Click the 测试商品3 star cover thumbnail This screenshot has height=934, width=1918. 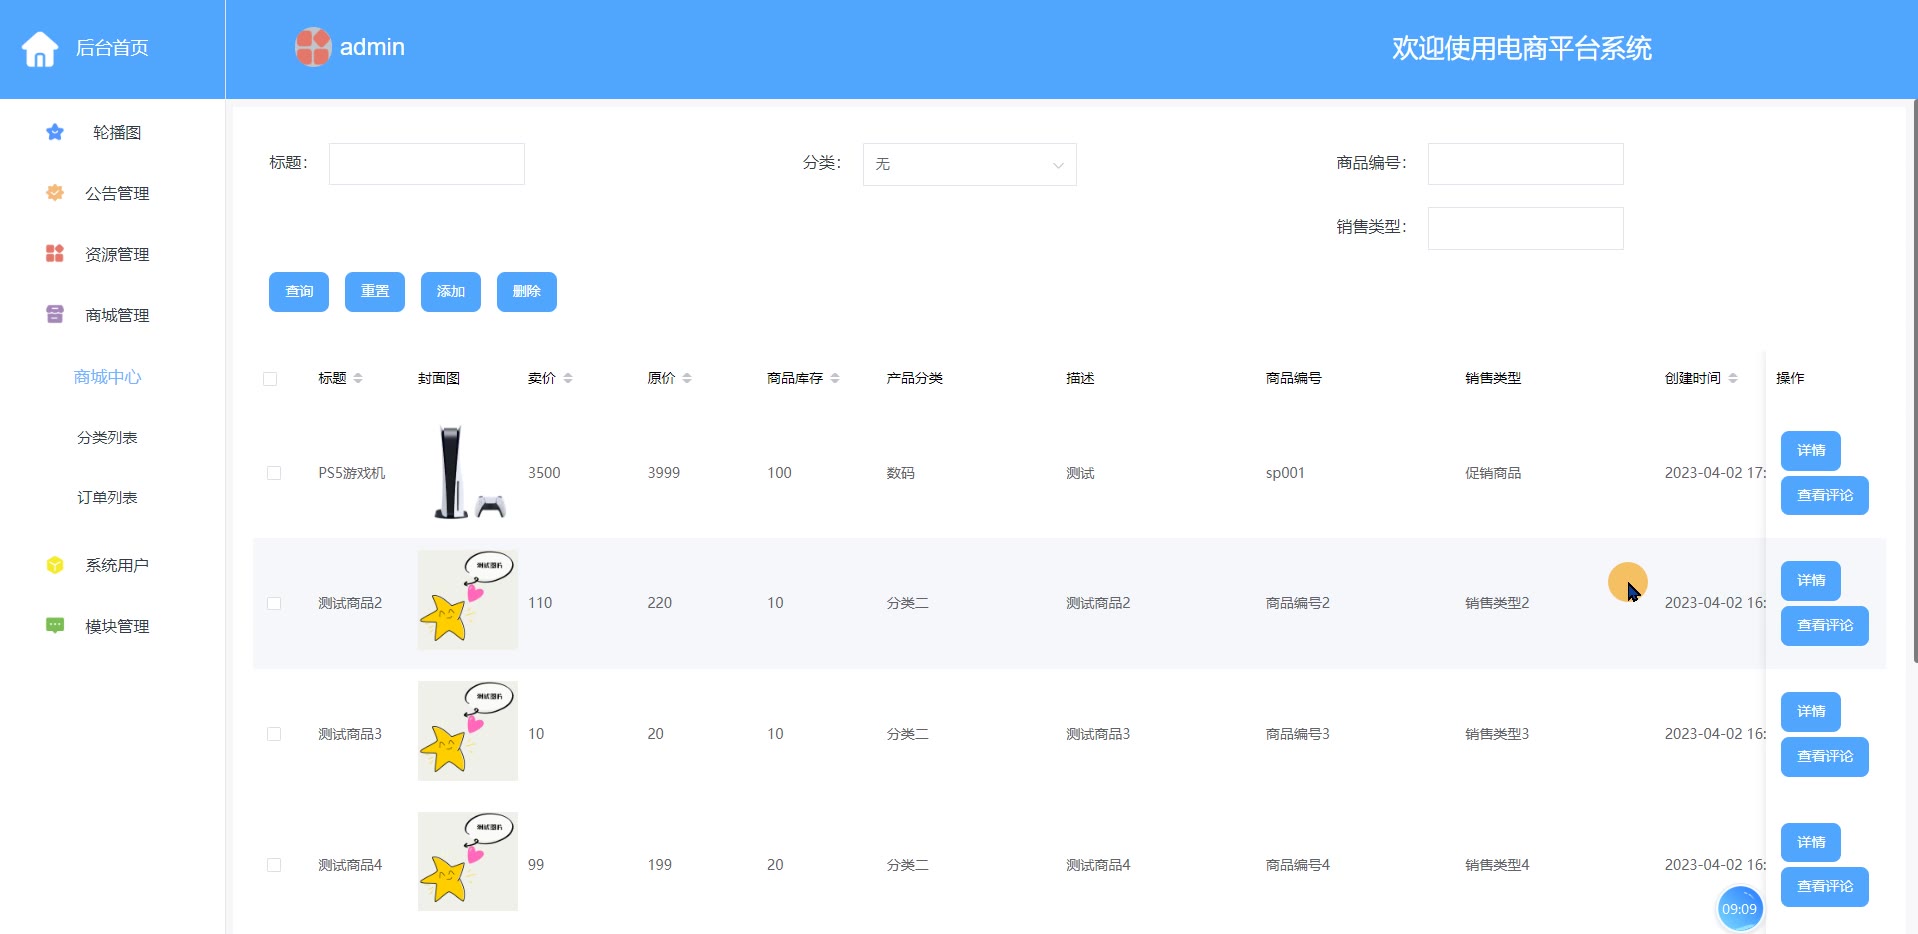click(468, 731)
